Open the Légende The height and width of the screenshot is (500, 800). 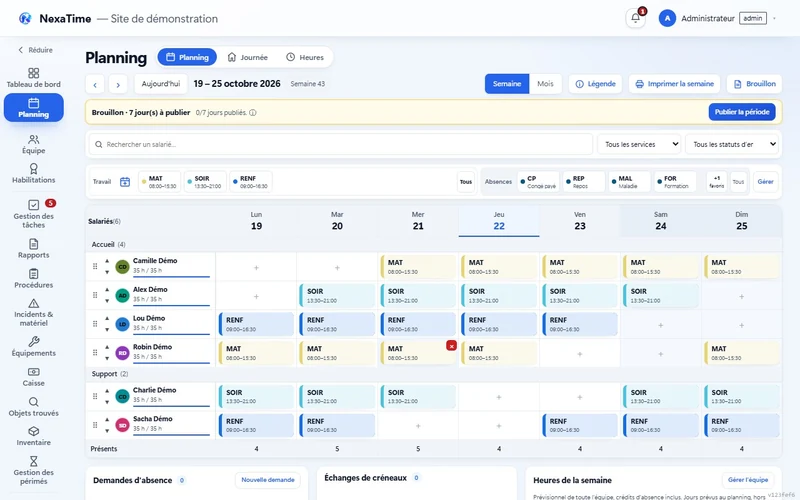[595, 84]
